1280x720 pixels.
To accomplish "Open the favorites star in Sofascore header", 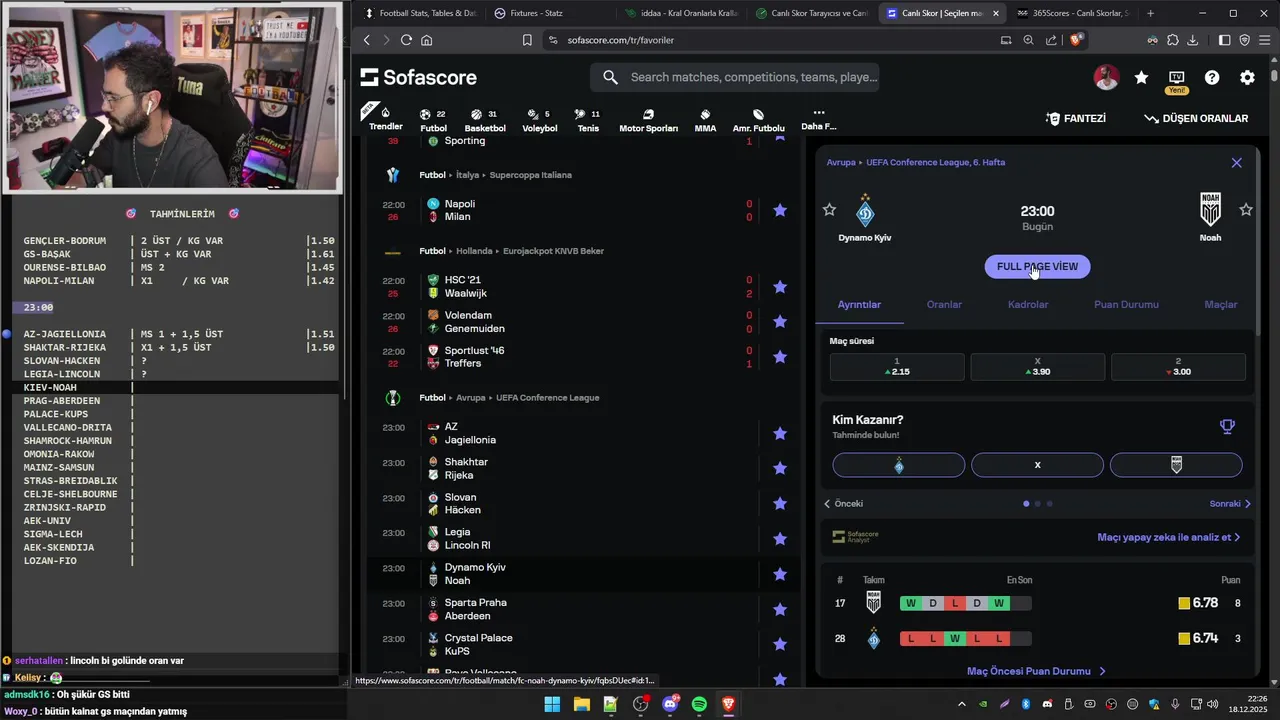I will tap(1141, 77).
